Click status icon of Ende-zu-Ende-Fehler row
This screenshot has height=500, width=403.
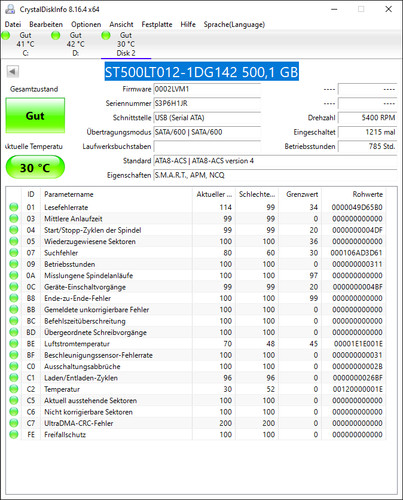[14, 298]
